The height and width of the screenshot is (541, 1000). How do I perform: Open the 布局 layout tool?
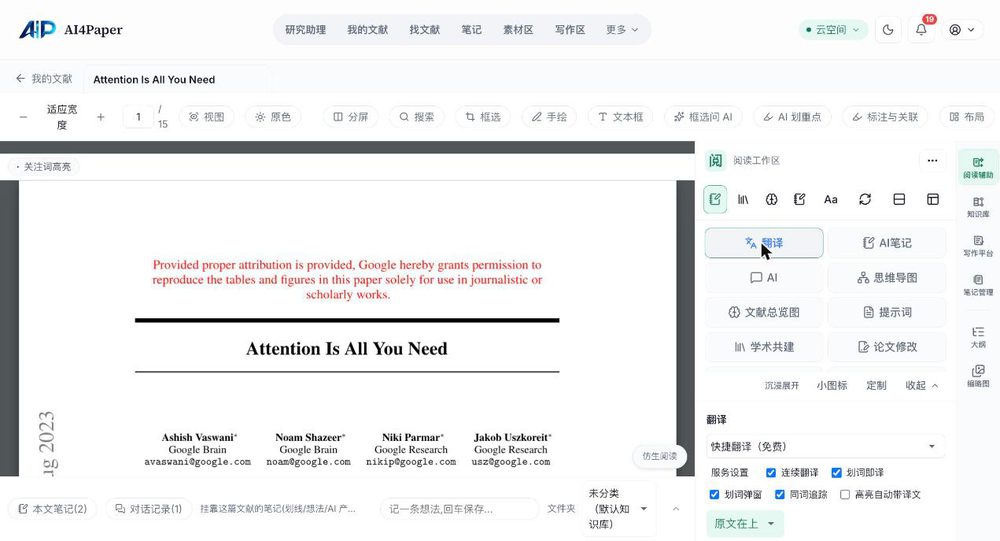(967, 117)
